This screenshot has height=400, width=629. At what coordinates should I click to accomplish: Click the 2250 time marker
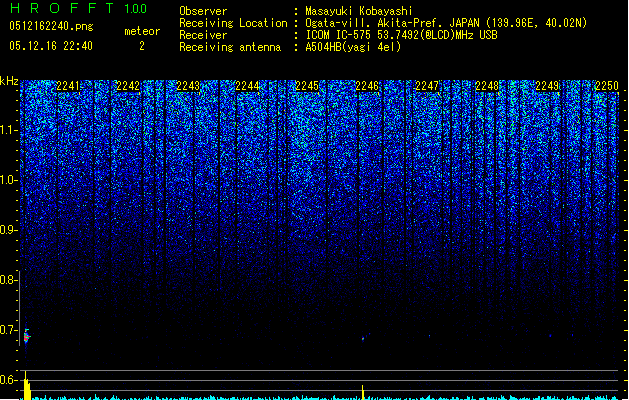pyautogui.click(x=607, y=86)
